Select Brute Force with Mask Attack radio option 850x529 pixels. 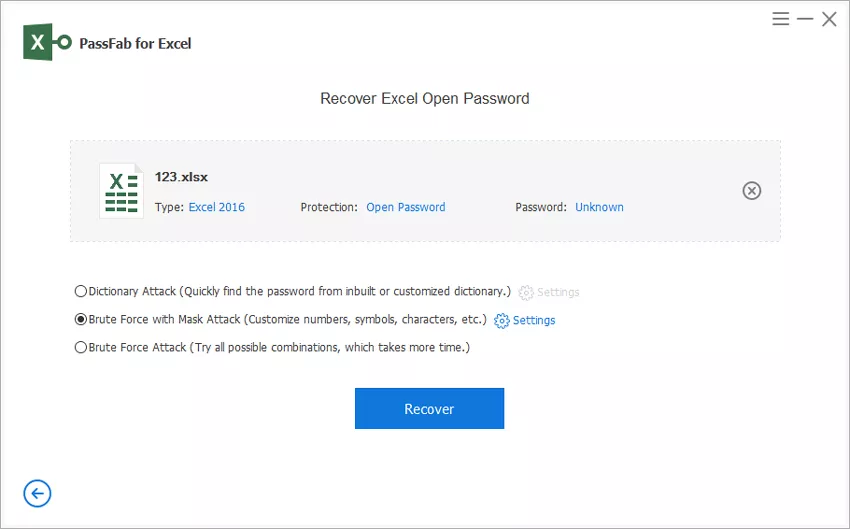click(x=81, y=320)
